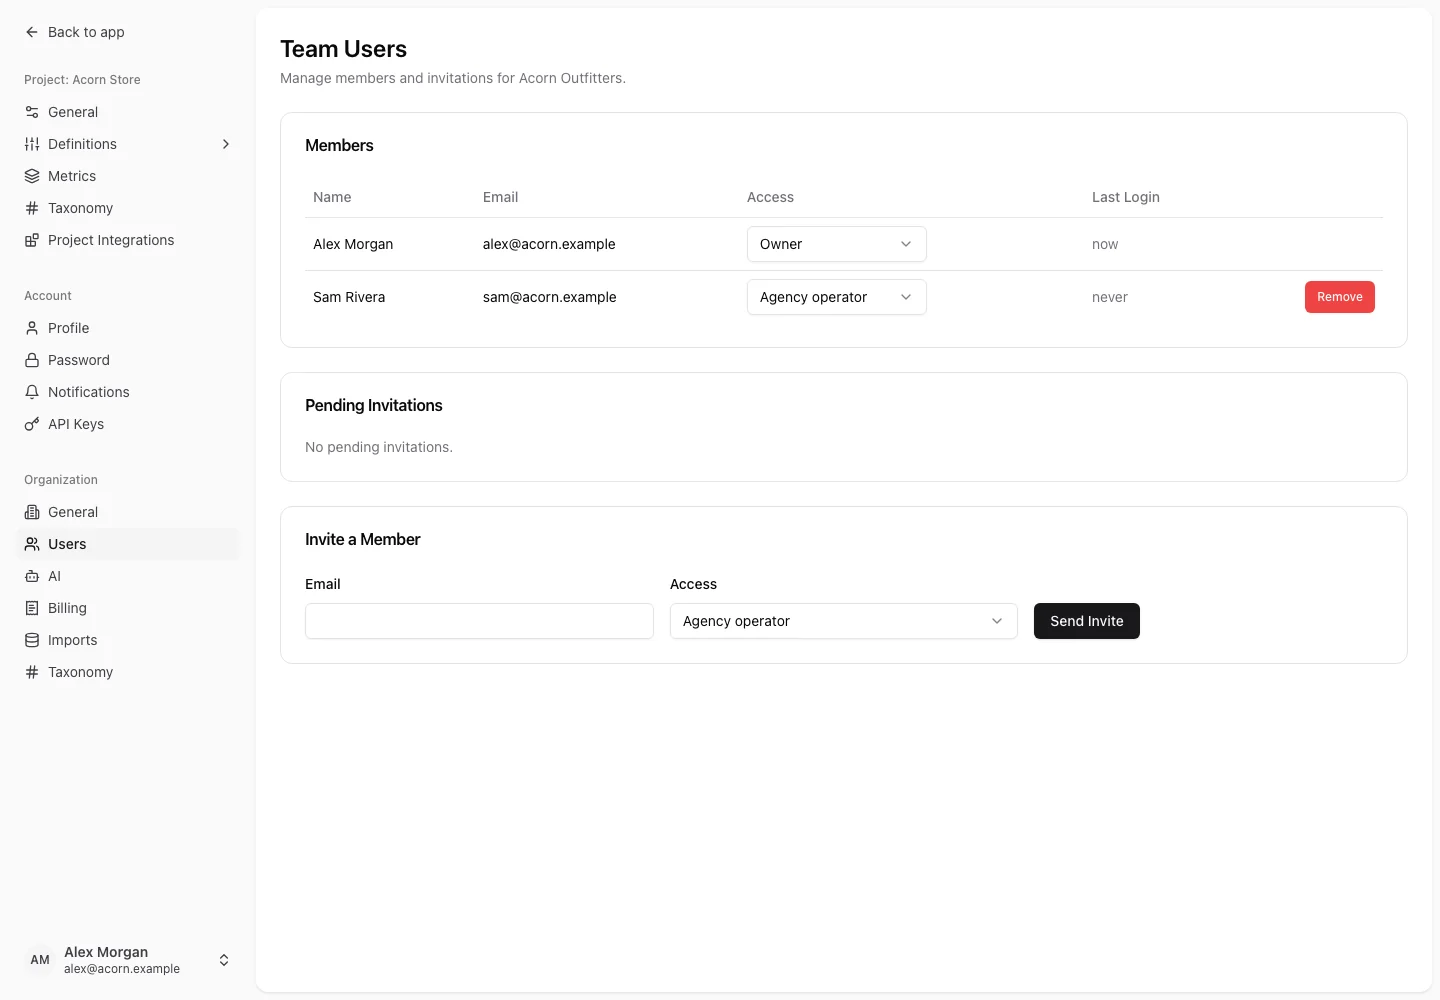Click the Users people icon
The width and height of the screenshot is (1440, 1000).
(32, 544)
